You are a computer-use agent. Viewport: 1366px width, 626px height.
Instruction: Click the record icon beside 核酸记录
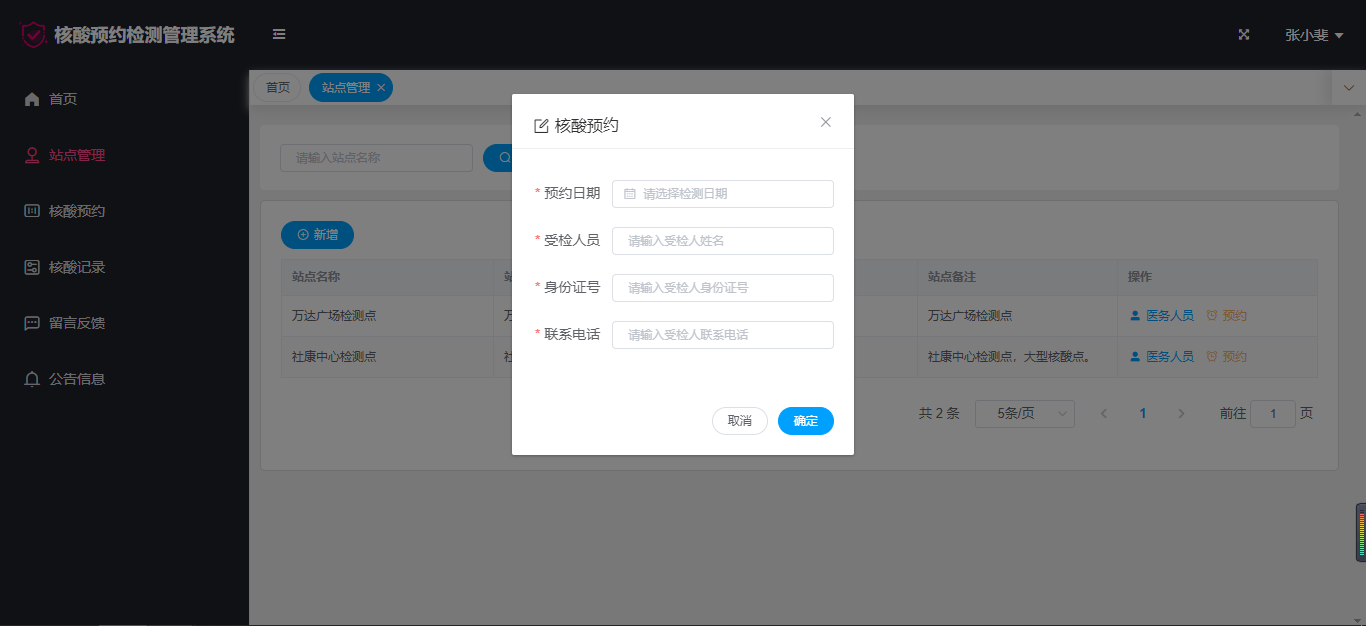[32, 267]
